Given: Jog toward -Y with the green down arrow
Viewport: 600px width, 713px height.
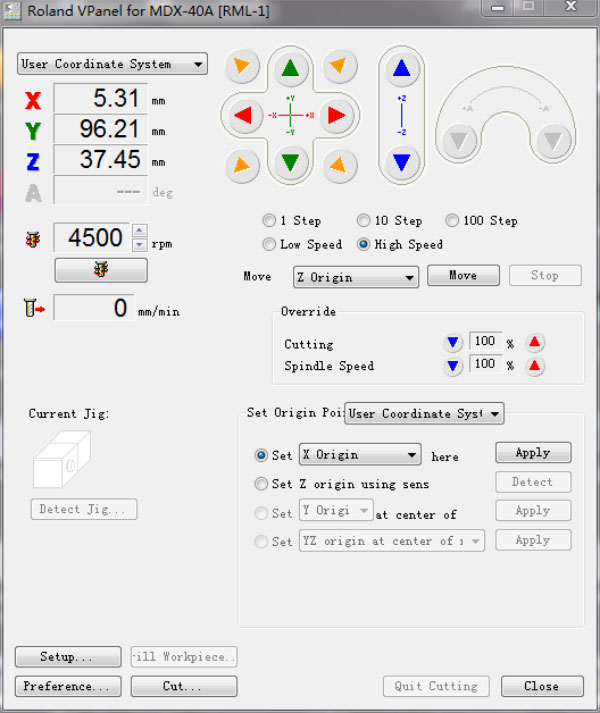Looking at the screenshot, I should (290, 162).
